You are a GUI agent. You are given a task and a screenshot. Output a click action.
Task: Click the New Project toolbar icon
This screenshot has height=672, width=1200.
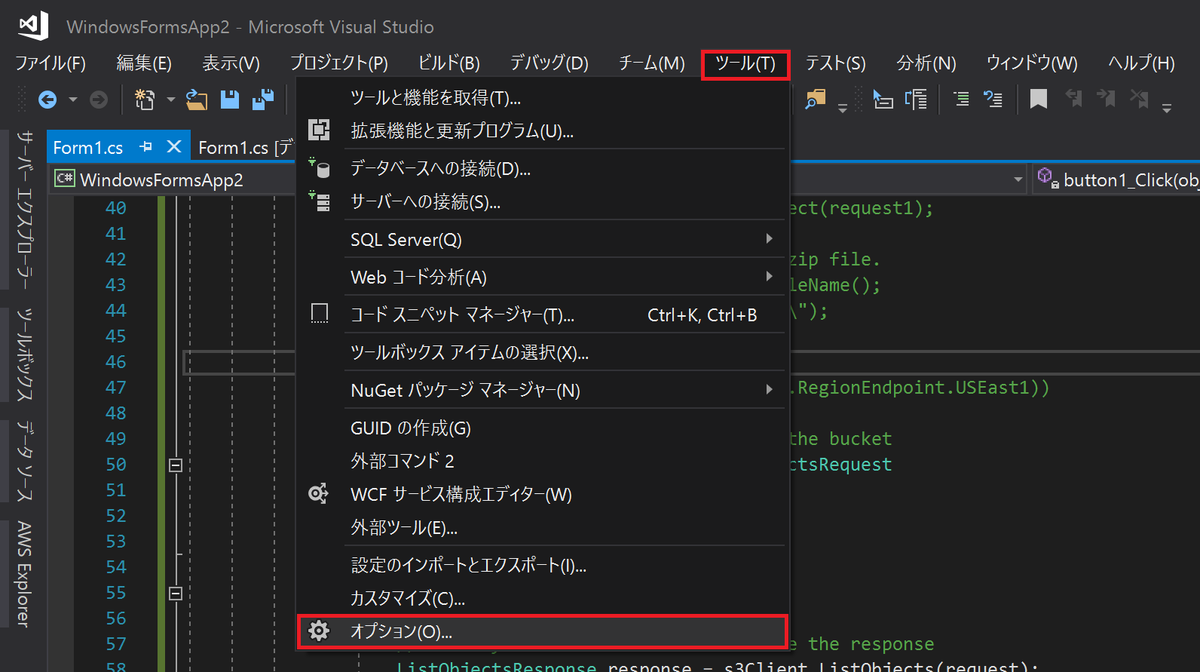coord(146,99)
